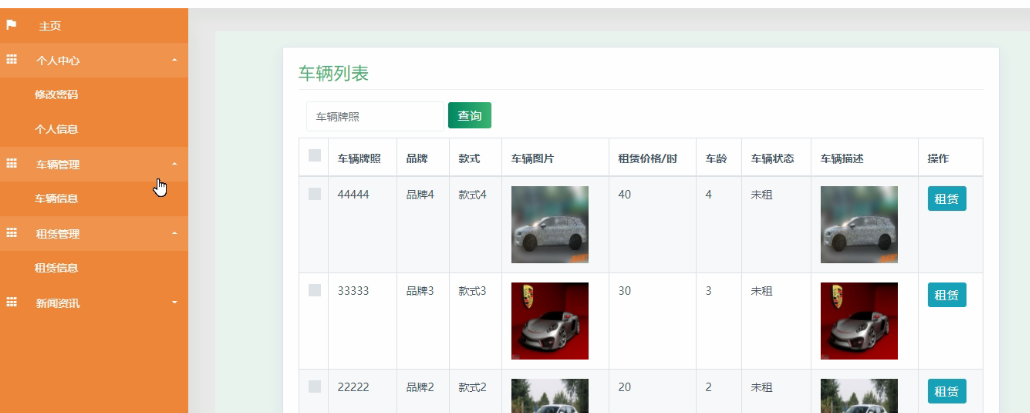Open the 车辆图片 thumbnail for vehicle 33333
The image size is (1030, 413).
point(550,321)
